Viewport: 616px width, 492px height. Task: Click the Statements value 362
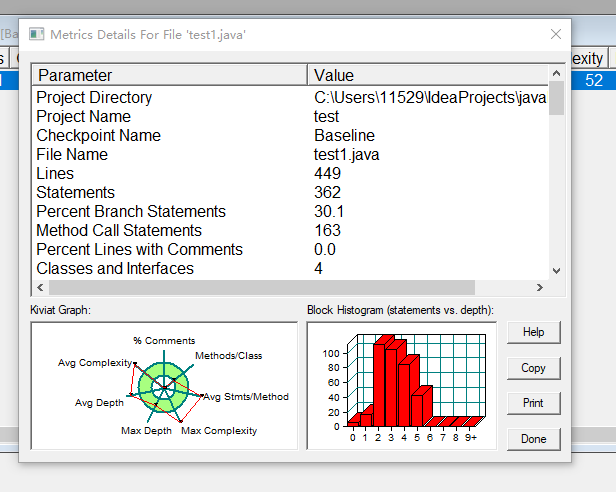coord(327,193)
